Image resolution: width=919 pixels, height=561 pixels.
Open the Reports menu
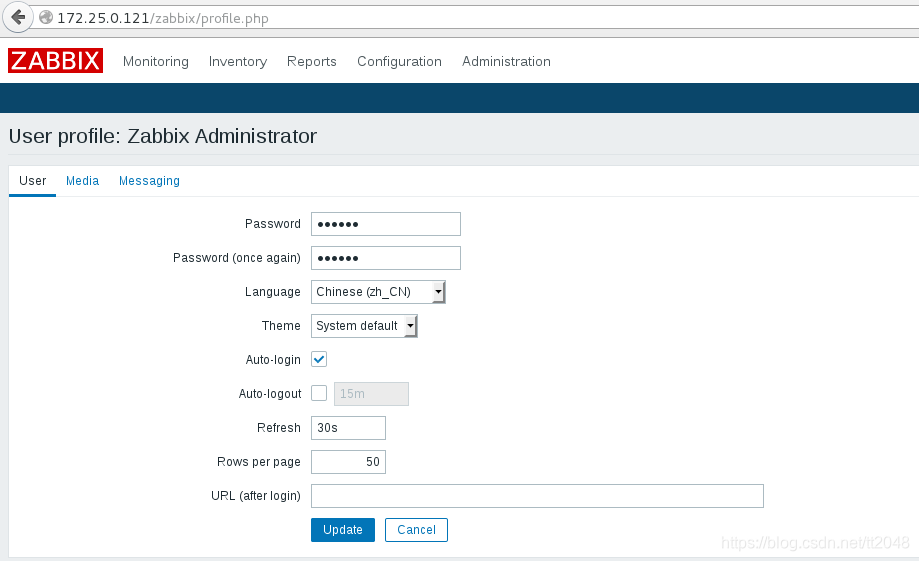click(312, 62)
